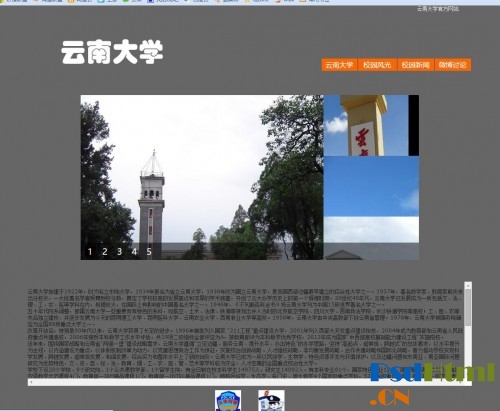Viewport: 500px width, 411px height.
Task: Follow the 云南大学官方网站 link at top
Action: click(438, 9)
